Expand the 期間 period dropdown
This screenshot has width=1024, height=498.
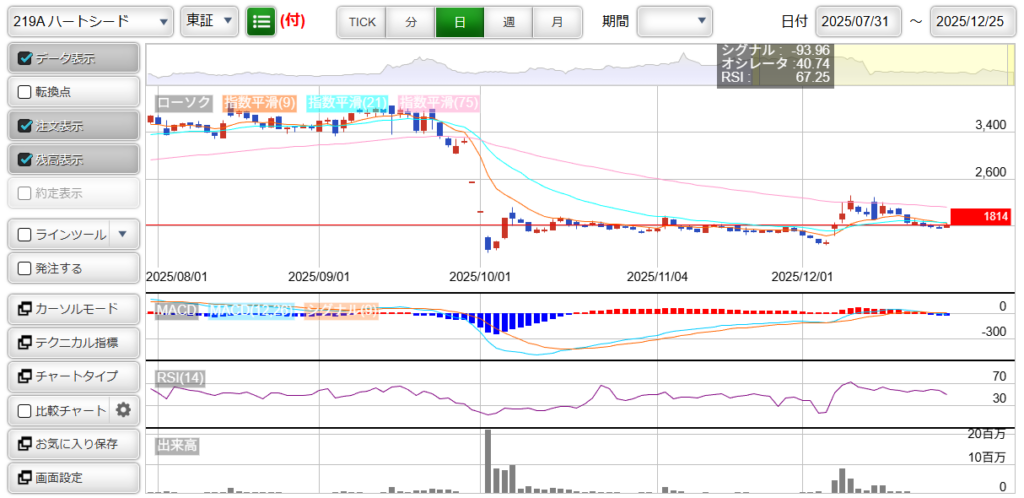pos(675,21)
